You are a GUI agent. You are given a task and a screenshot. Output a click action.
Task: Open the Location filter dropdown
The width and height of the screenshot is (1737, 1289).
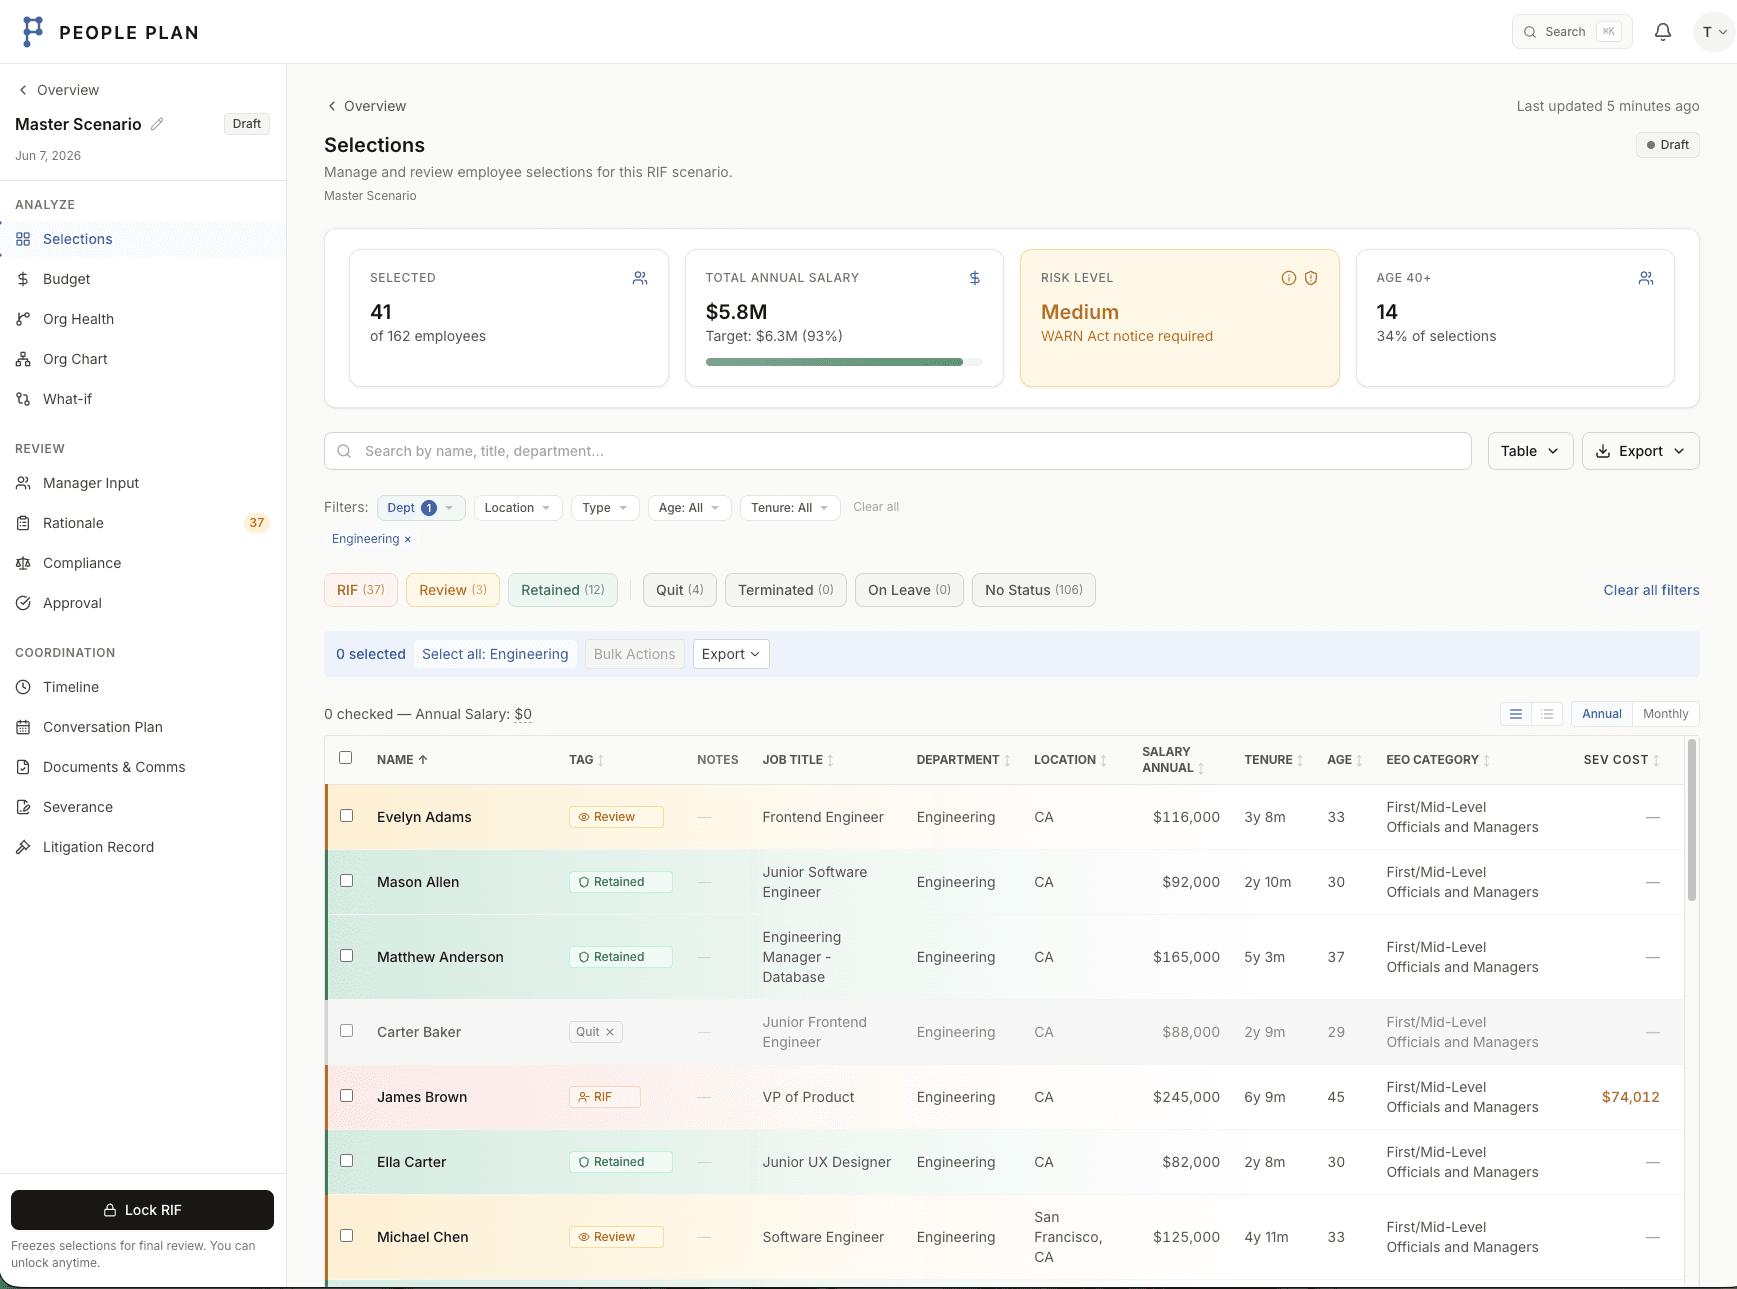(518, 508)
